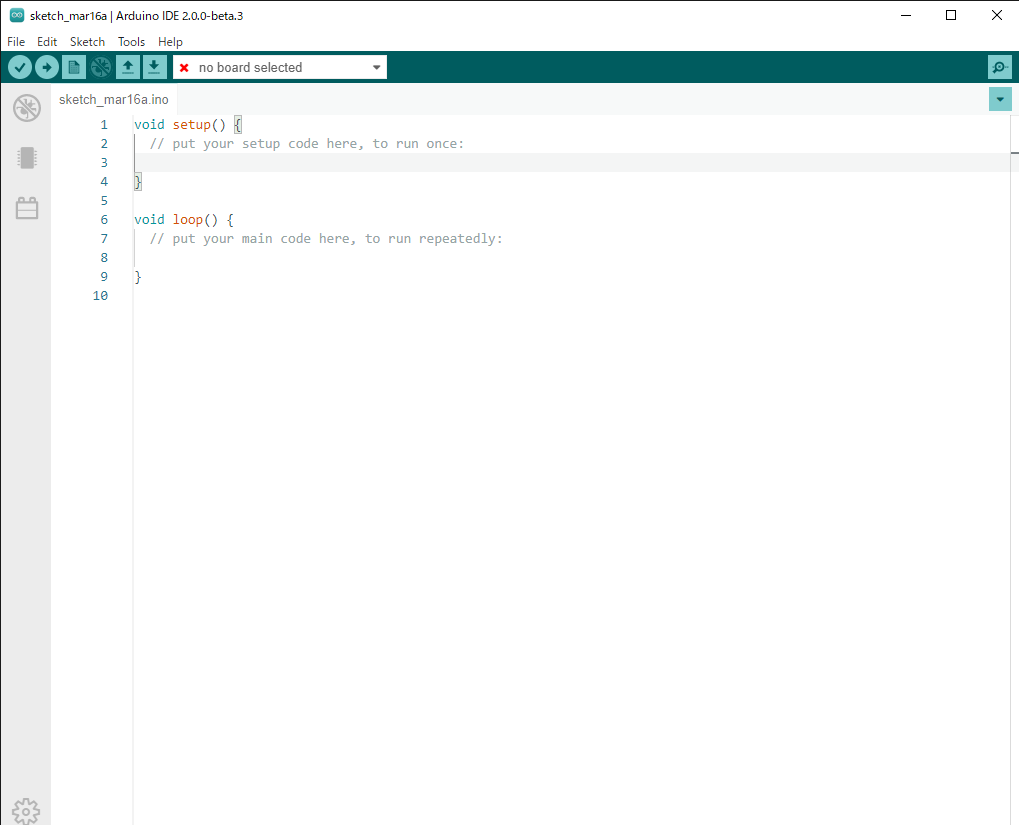This screenshot has height=825, width=1019.
Task: Open the no board selected dropdown
Action: click(x=279, y=67)
